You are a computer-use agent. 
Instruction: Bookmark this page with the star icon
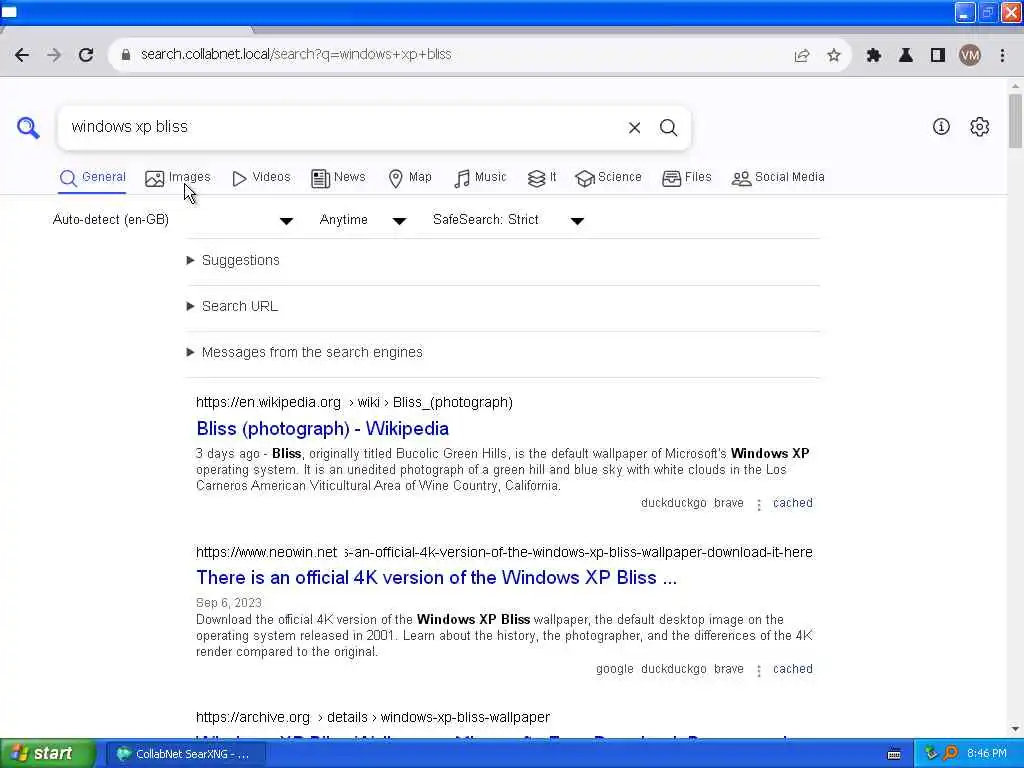tap(834, 56)
